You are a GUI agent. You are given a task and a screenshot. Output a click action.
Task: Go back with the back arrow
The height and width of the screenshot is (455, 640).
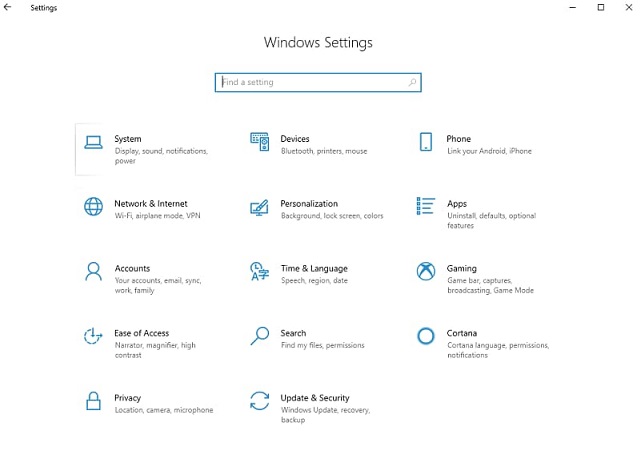8,7
